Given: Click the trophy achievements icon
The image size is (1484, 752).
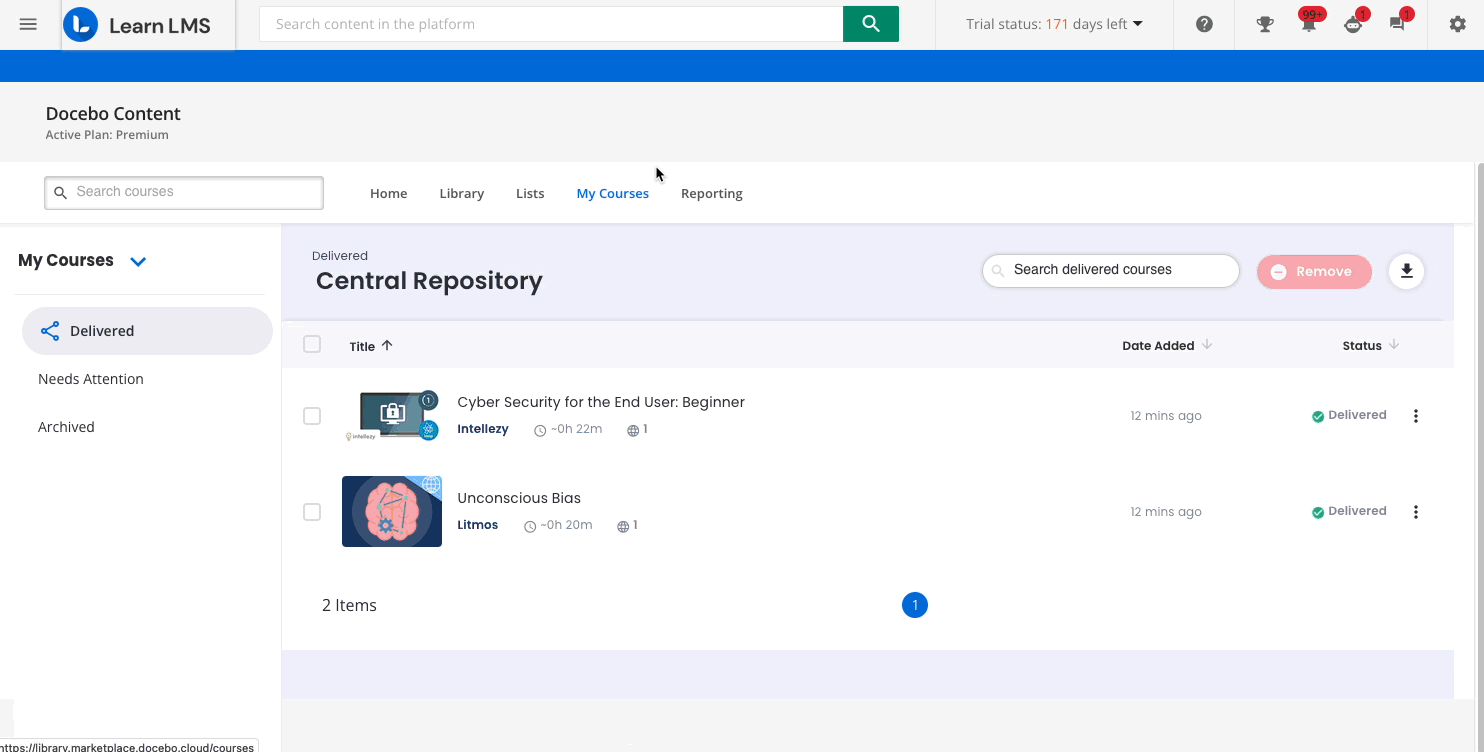Looking at the screenshot, I should 1264,24.
